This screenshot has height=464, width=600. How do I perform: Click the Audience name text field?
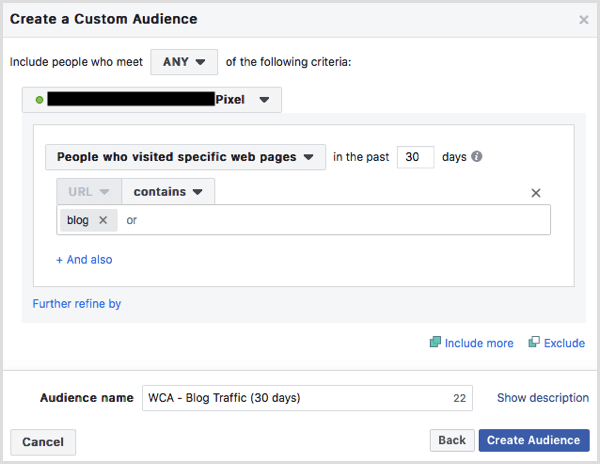coord(295,398)
